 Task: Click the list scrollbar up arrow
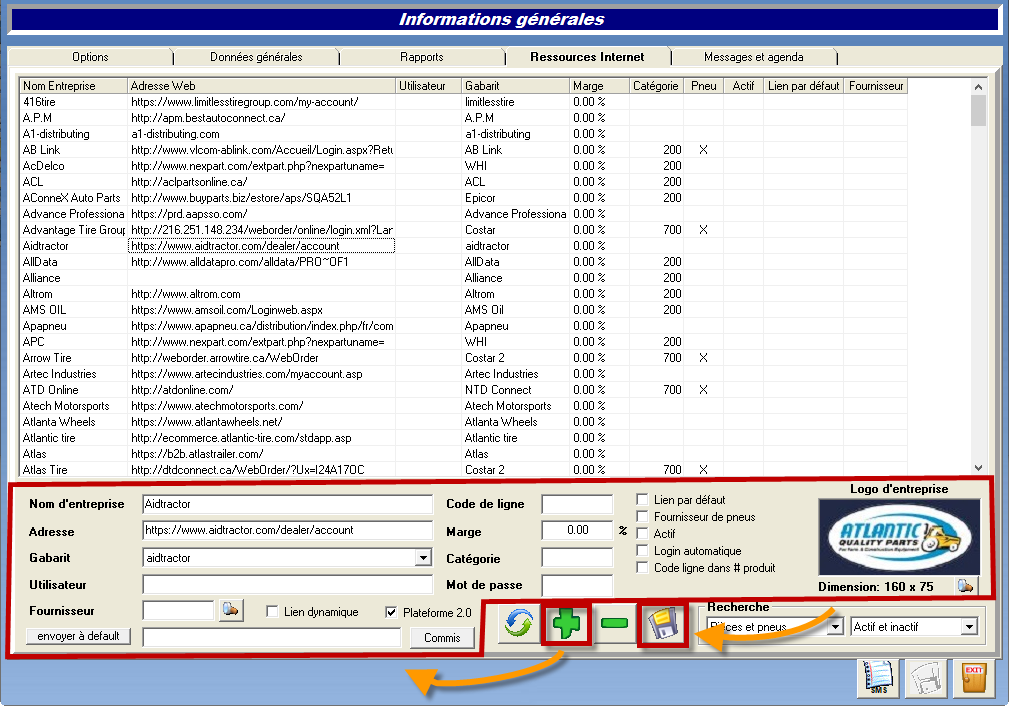(978, 86)
